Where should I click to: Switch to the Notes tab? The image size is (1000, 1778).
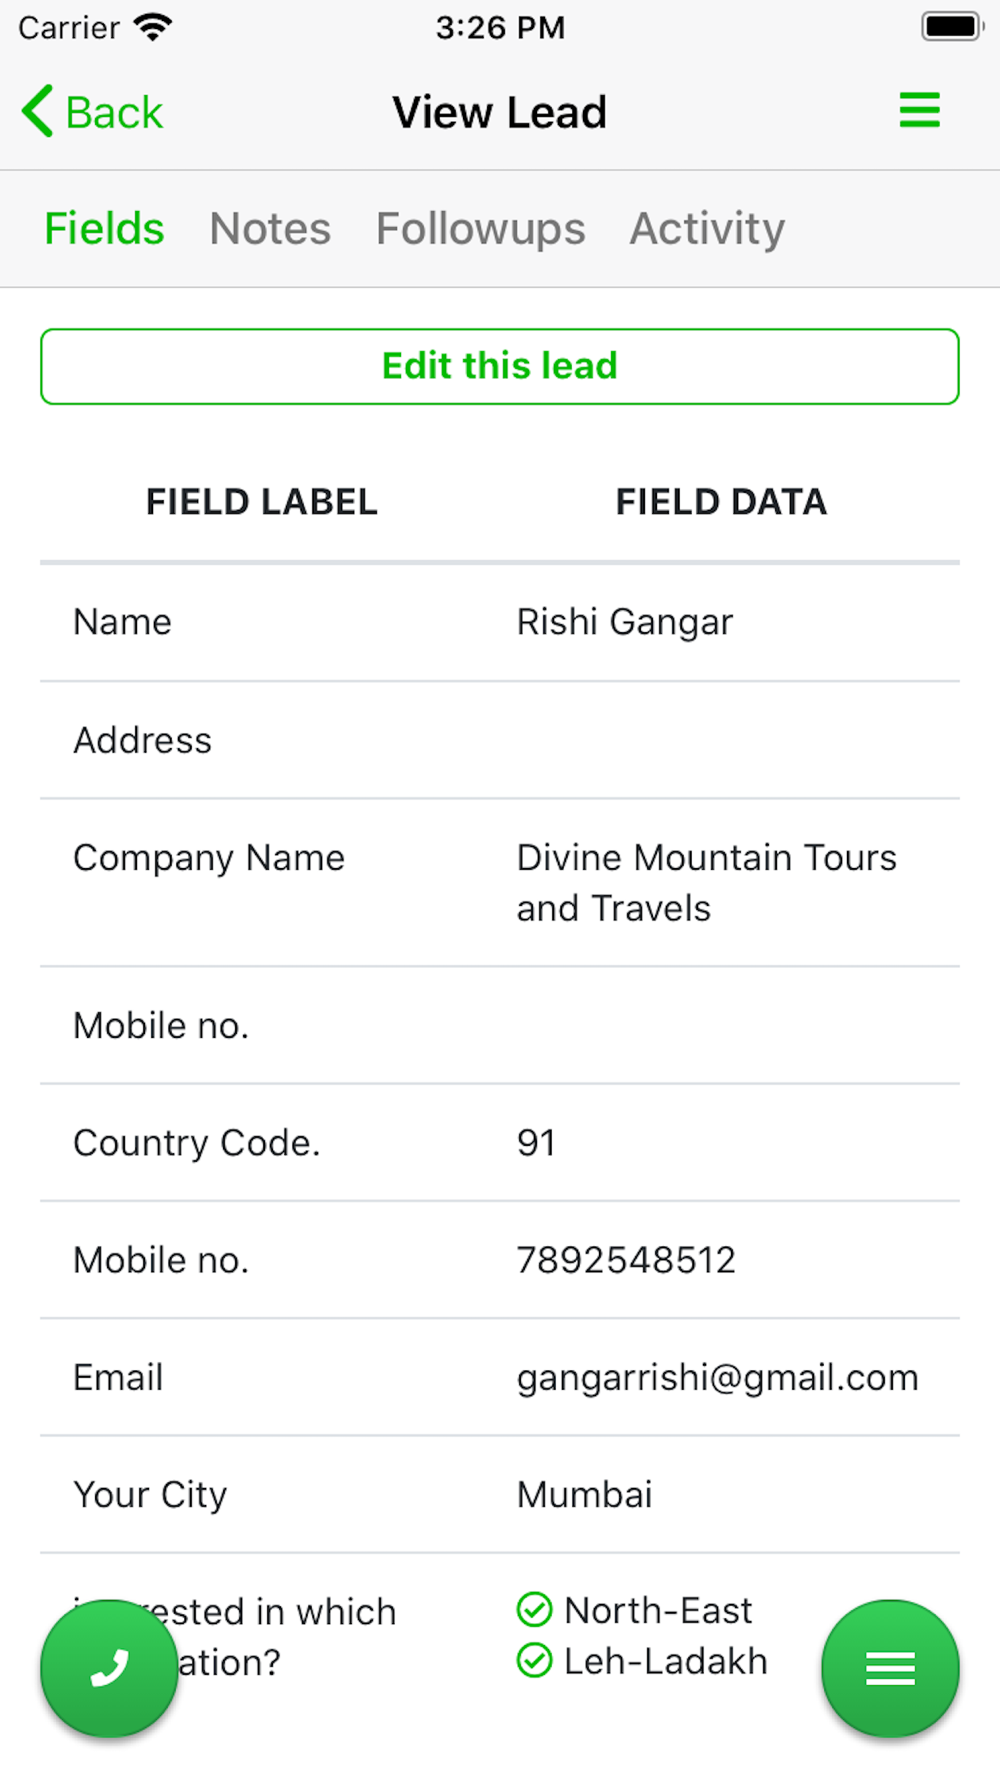(x=270, y=229)
